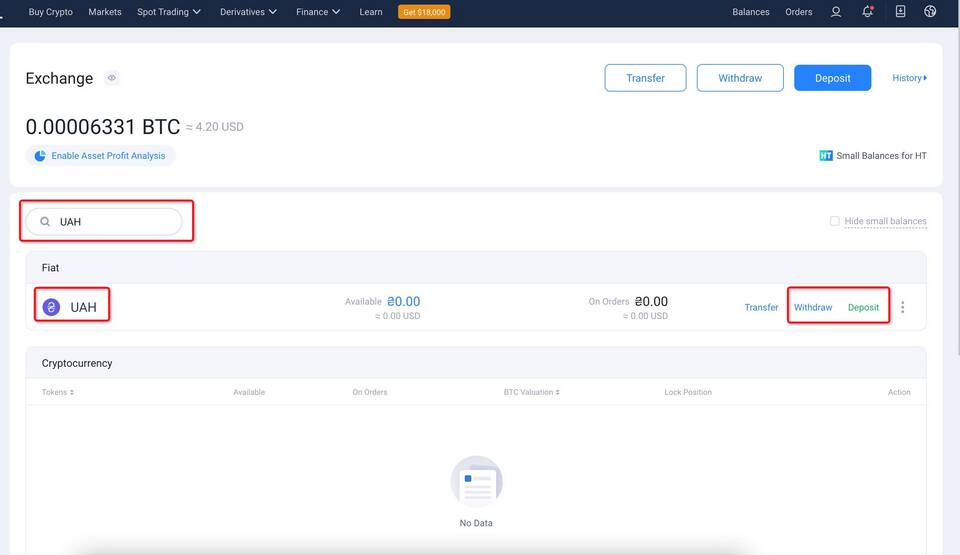Click Withdraw link in the UAH row
960x555 pixels.
click(x=813, y=307)
